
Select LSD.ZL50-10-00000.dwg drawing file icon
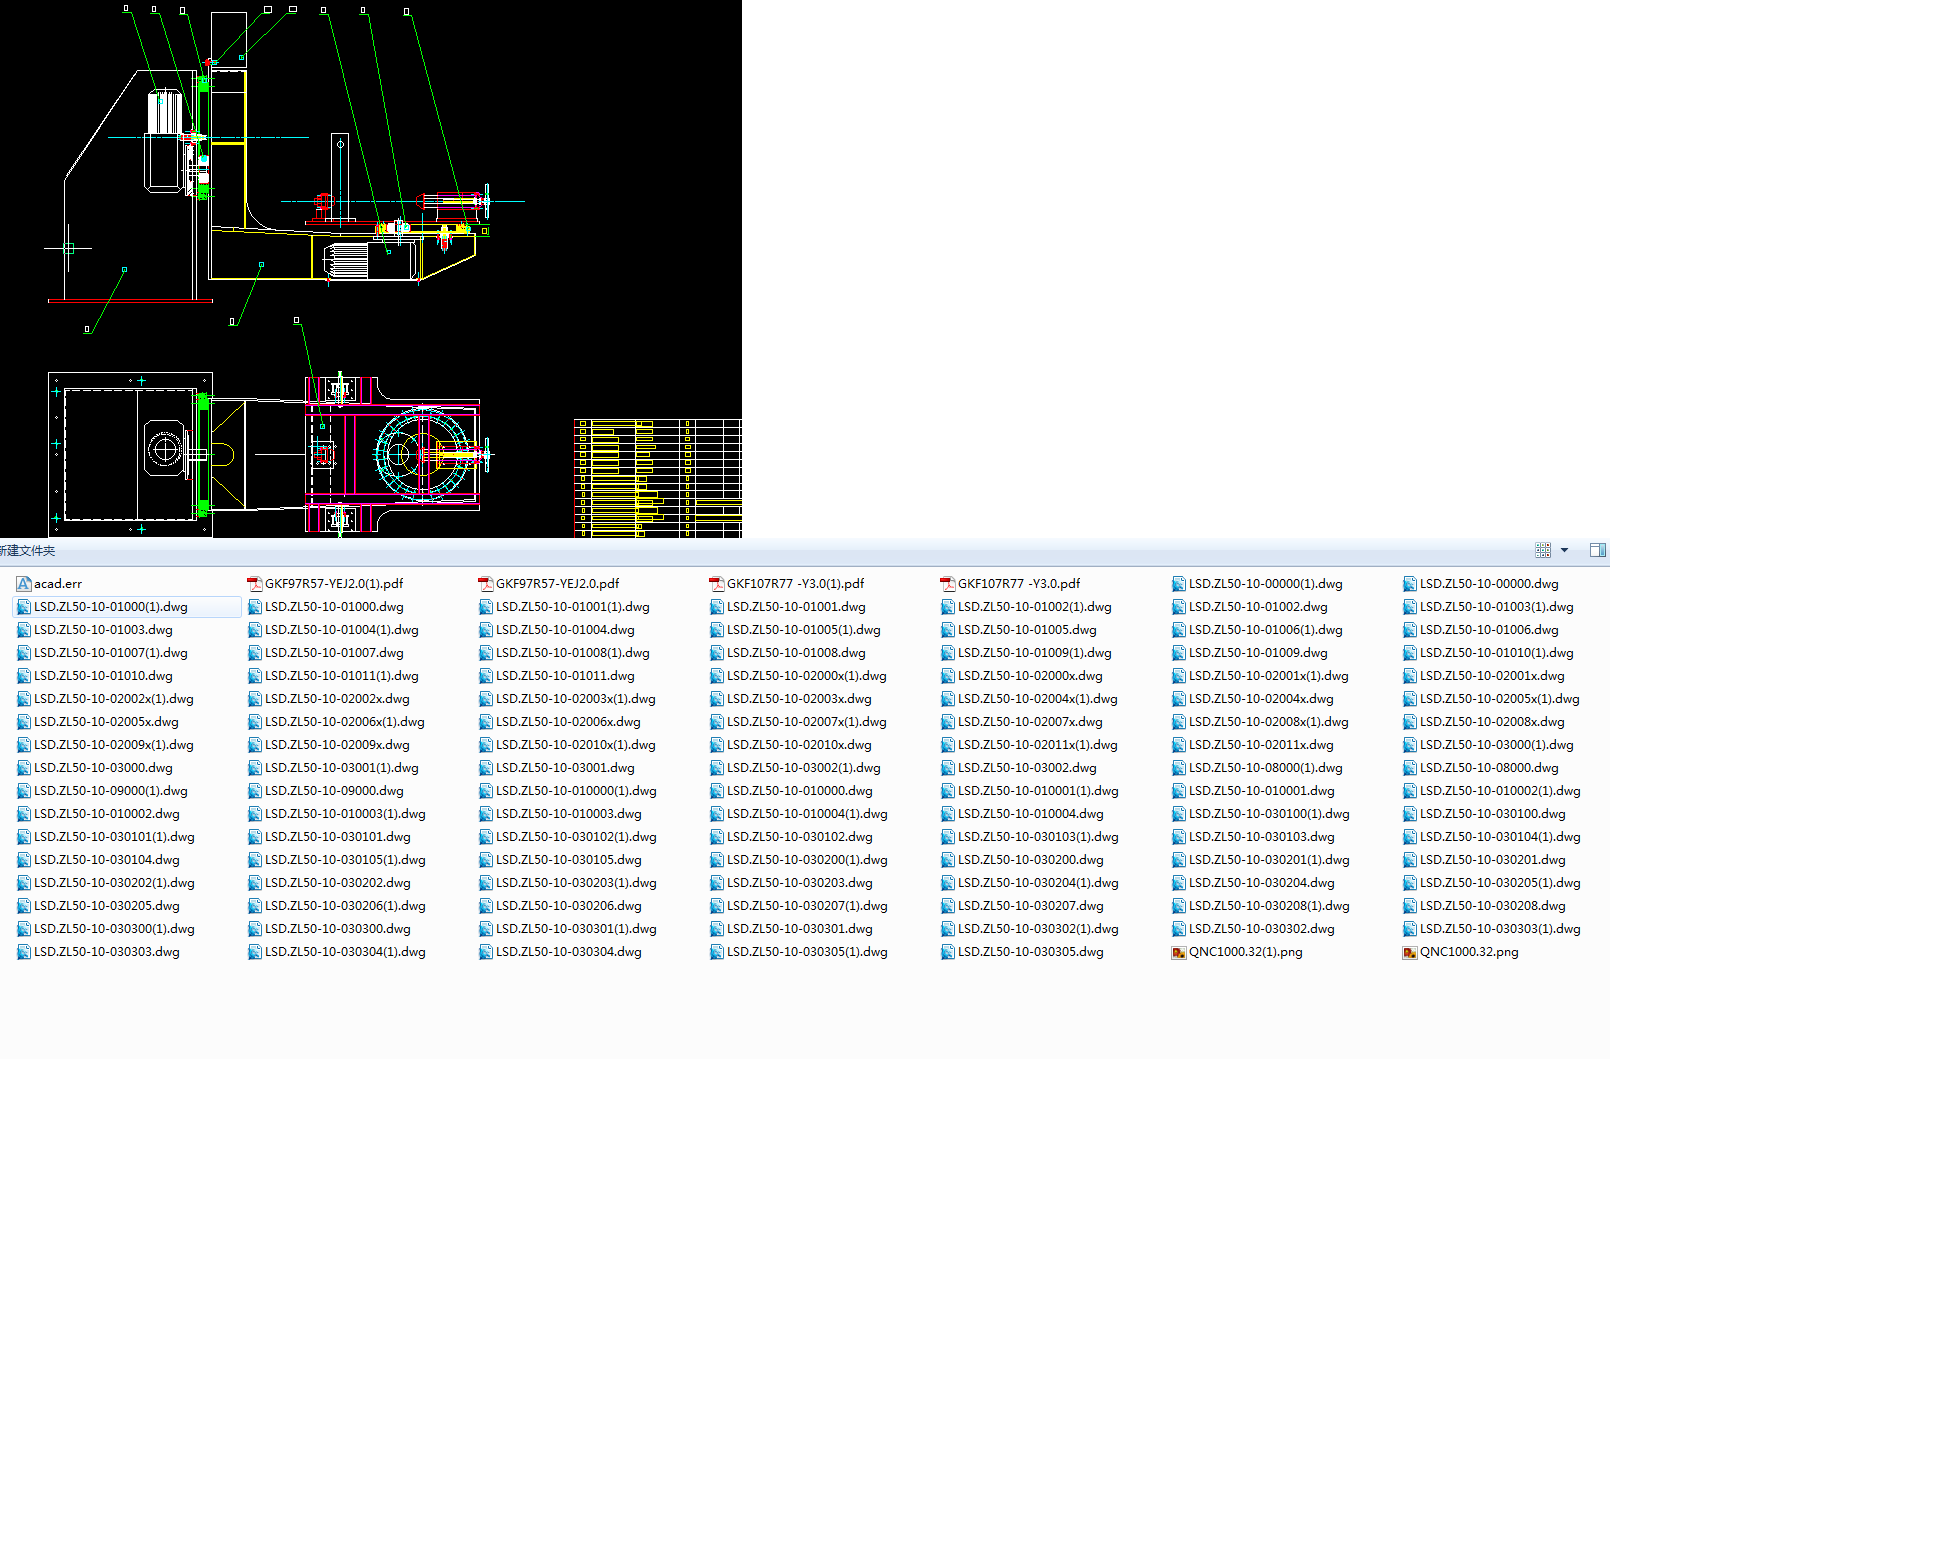click(1410, 584)
